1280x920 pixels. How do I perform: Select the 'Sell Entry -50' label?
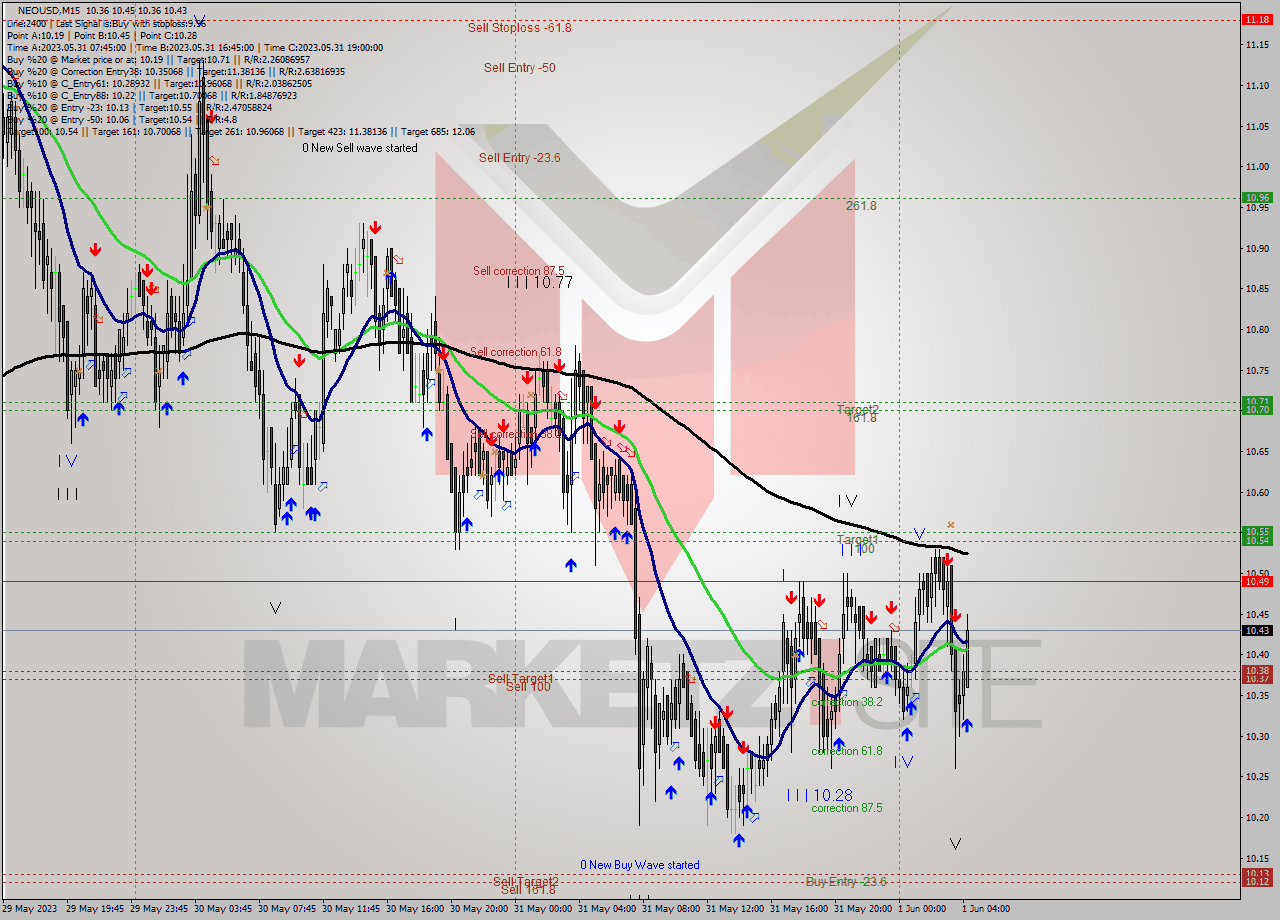click(x=519, y=68)
